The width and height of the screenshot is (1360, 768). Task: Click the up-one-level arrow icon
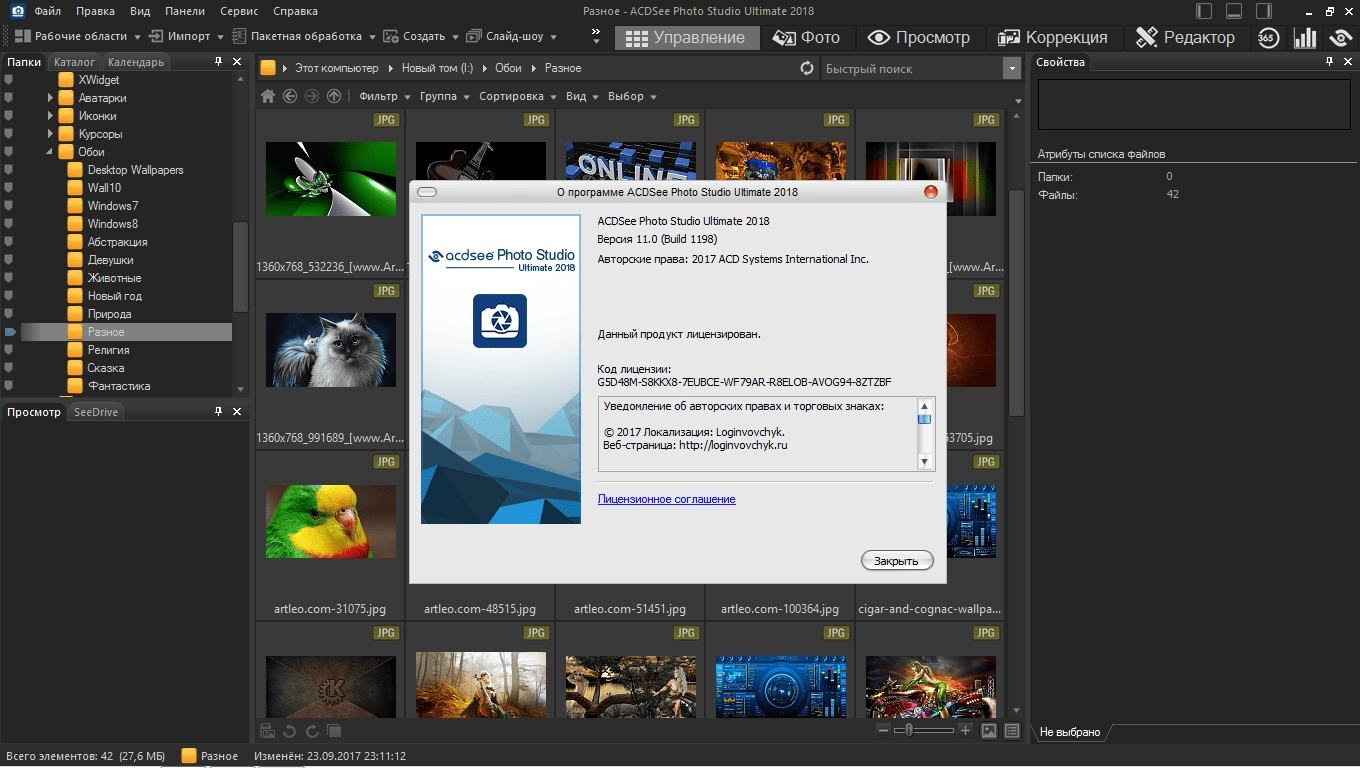click(x=334, y=96)
